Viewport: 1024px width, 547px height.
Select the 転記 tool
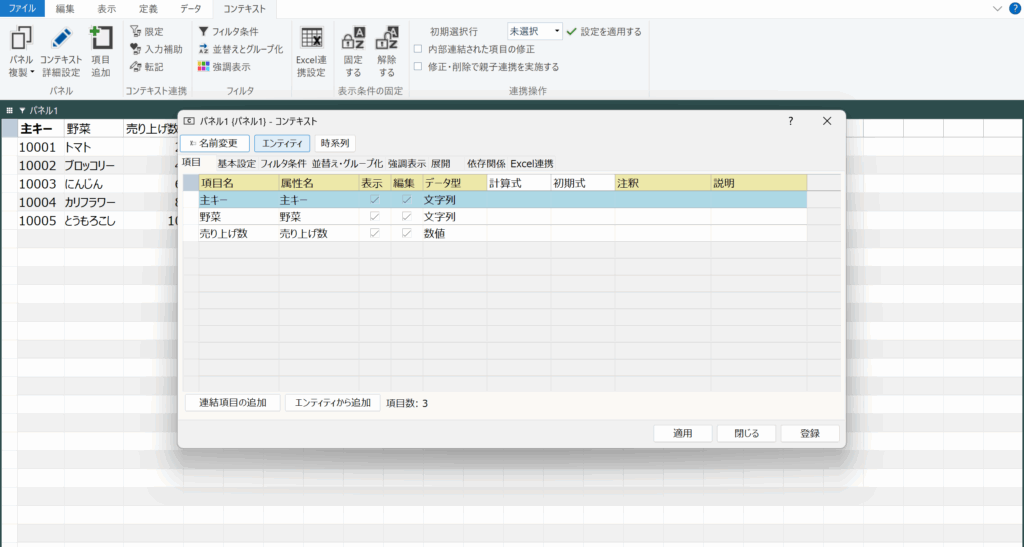[x=147, y=67]
